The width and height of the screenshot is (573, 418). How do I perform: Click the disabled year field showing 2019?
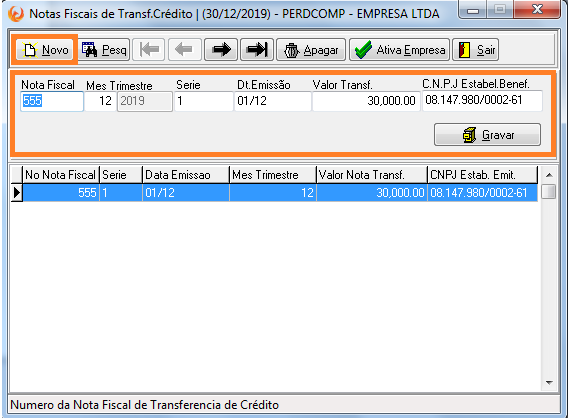pos(145,101)
